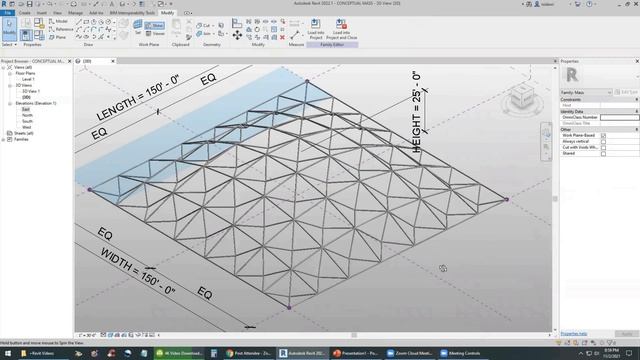Close the {3D} view tab
The height and width of the screenshot is (360, 640).
(113, 61)
